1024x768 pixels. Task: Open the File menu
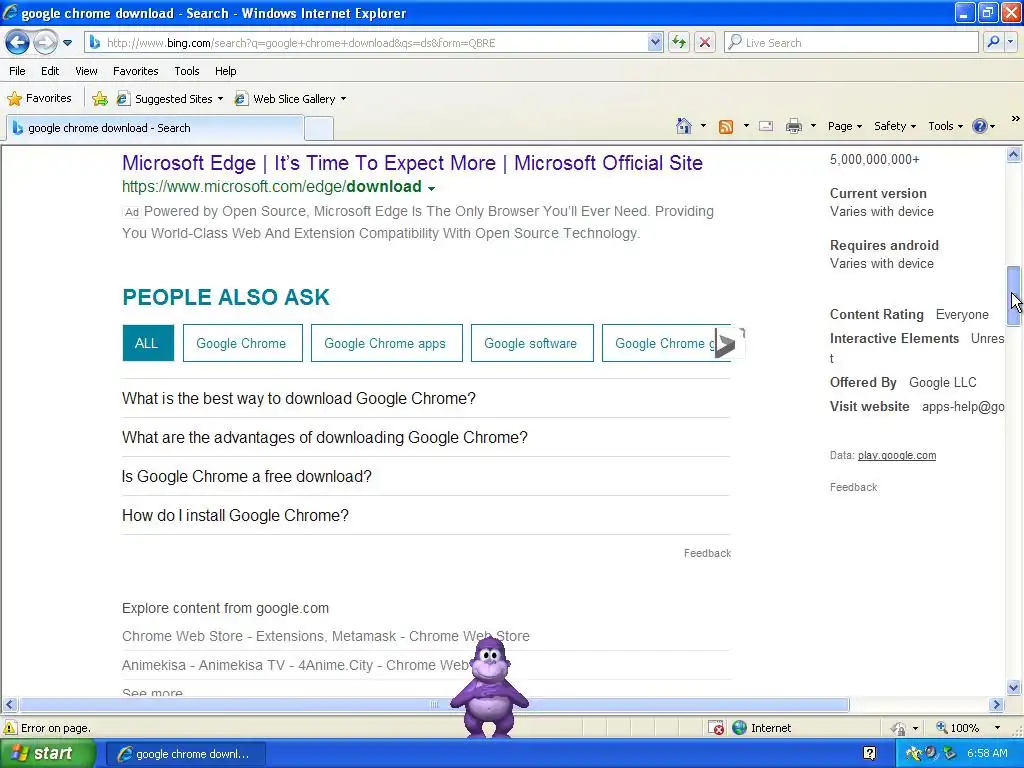click(x=18, y=71)
